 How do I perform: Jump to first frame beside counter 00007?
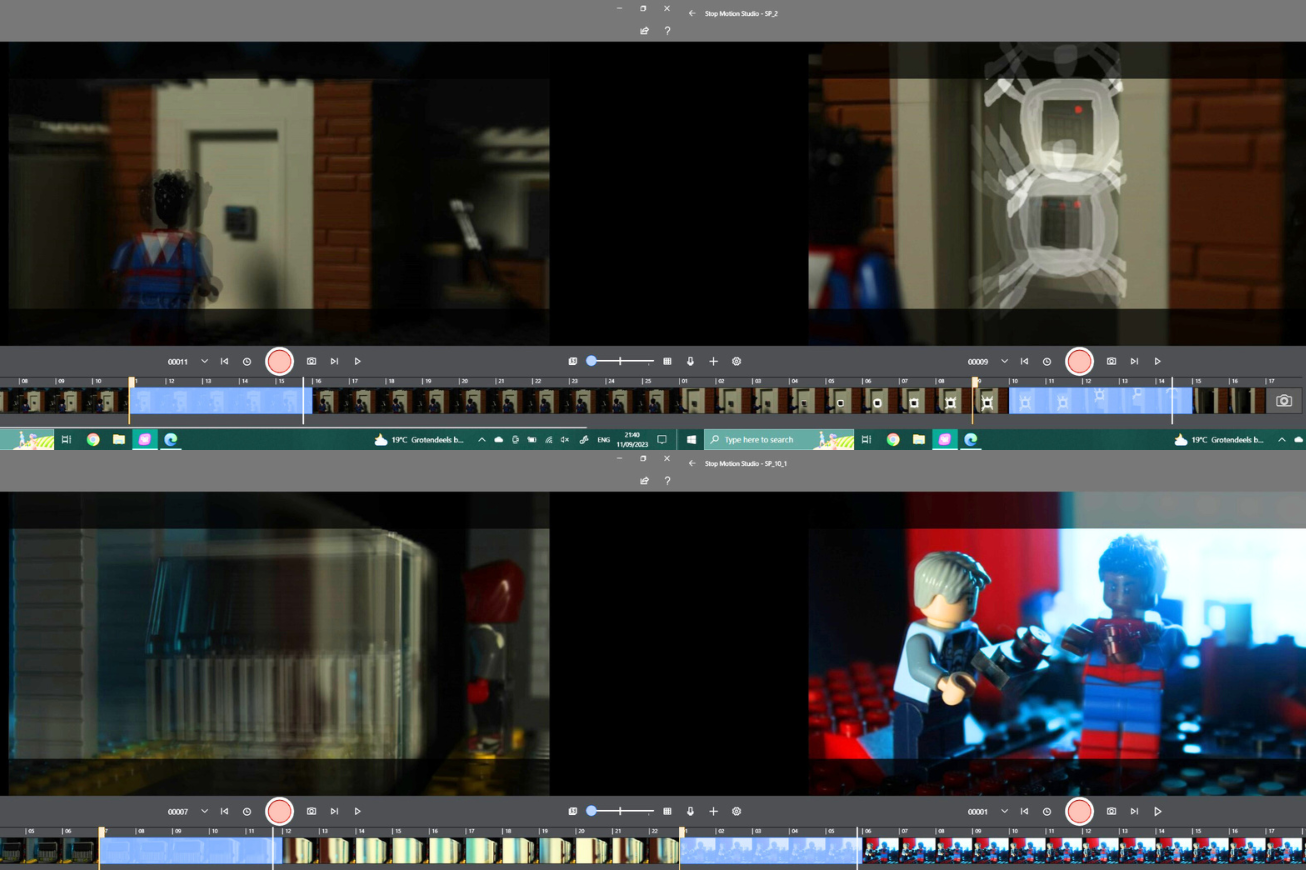click(x=224, y=812)
